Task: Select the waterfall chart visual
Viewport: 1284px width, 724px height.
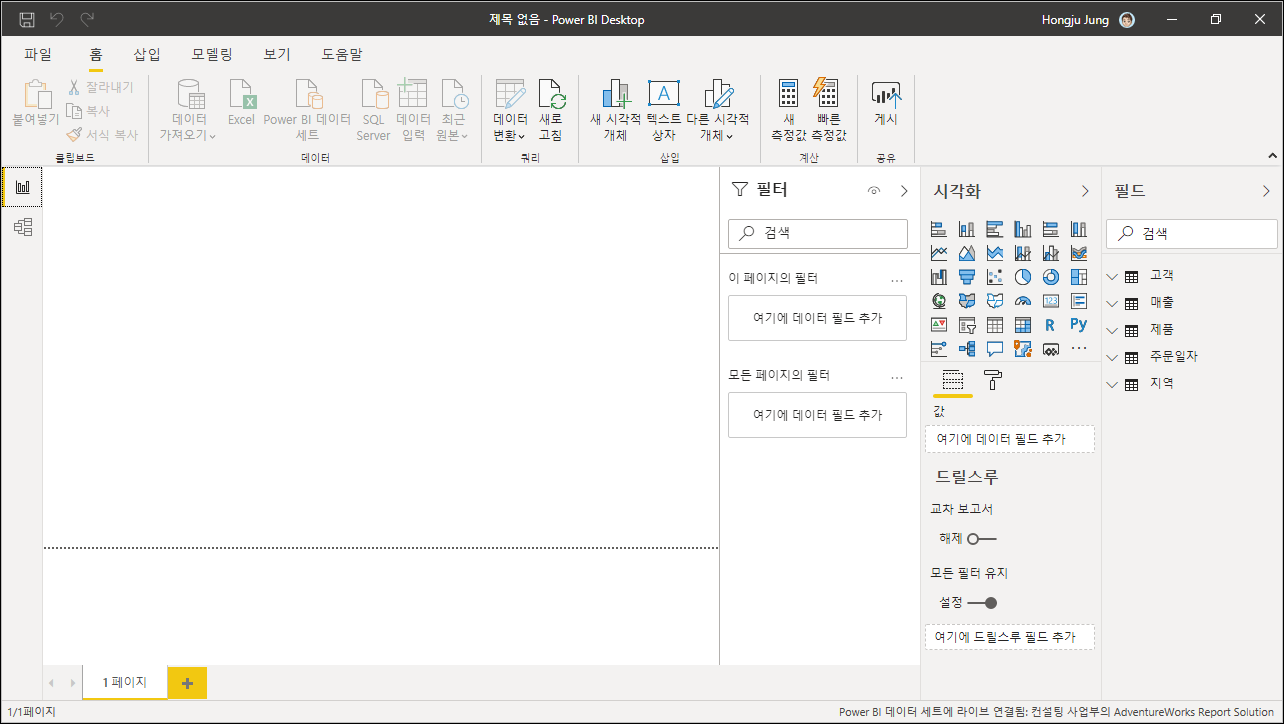Action: [938, 277]
